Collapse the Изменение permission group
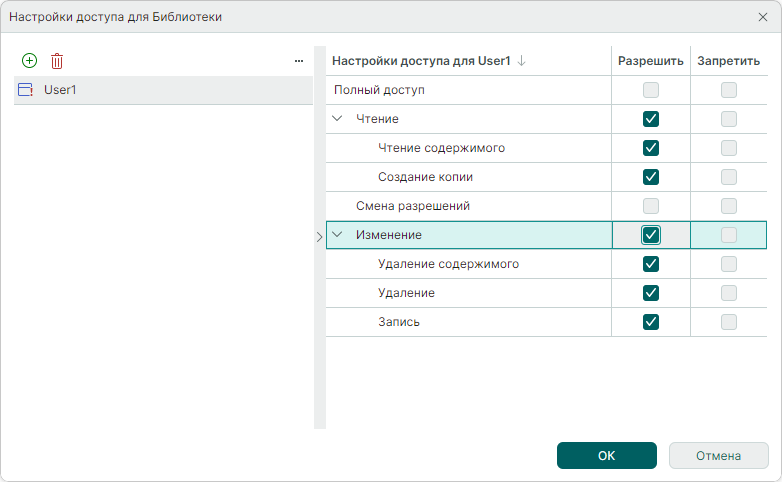 click(x=337, y=235)
